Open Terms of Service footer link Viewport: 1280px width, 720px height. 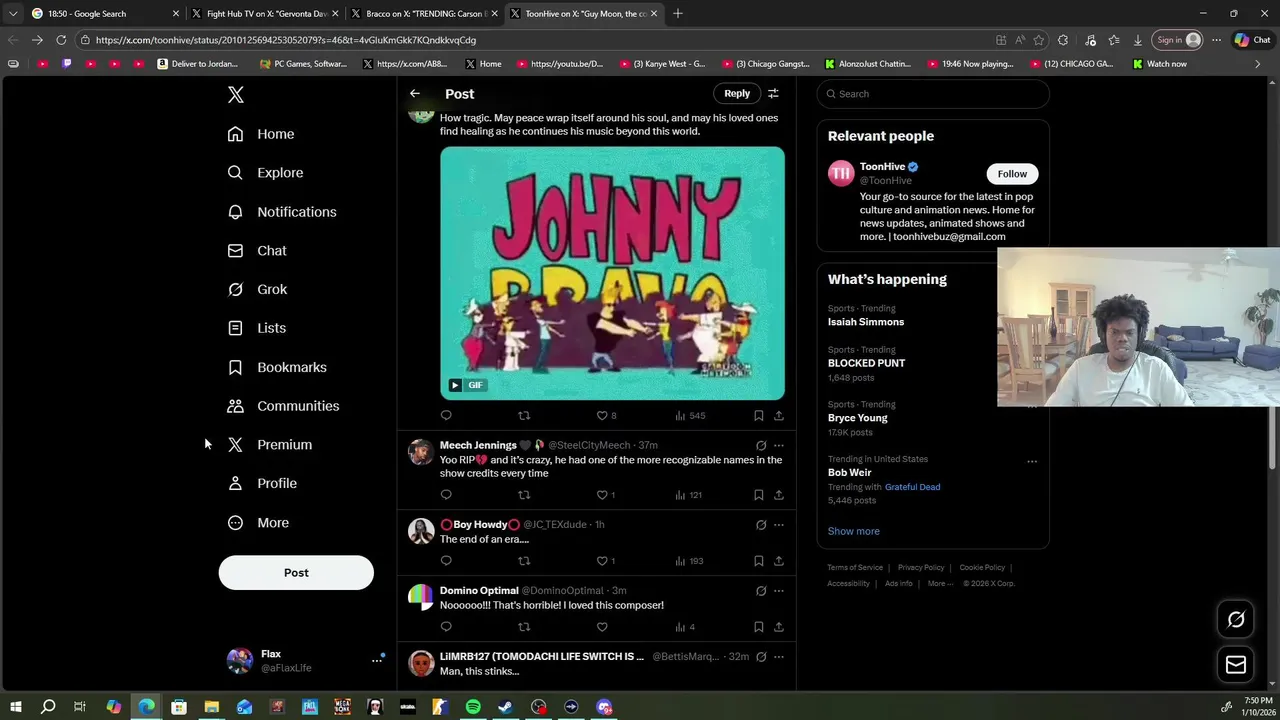[855, 568]
